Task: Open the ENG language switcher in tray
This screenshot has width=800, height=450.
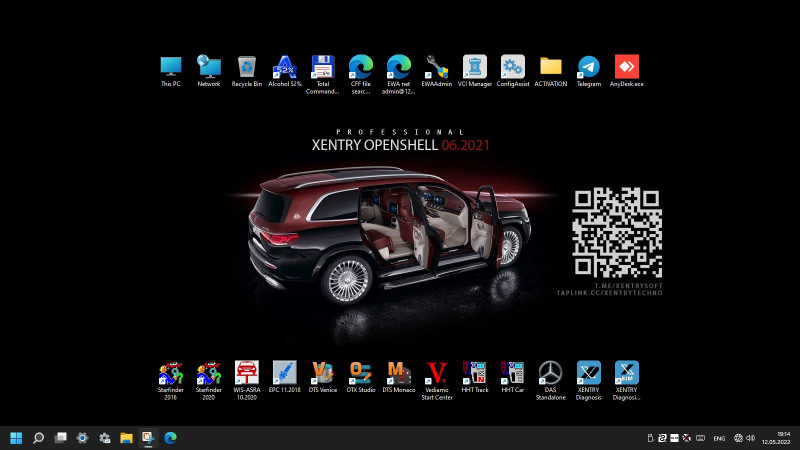Action: click(x=718, y=438)
